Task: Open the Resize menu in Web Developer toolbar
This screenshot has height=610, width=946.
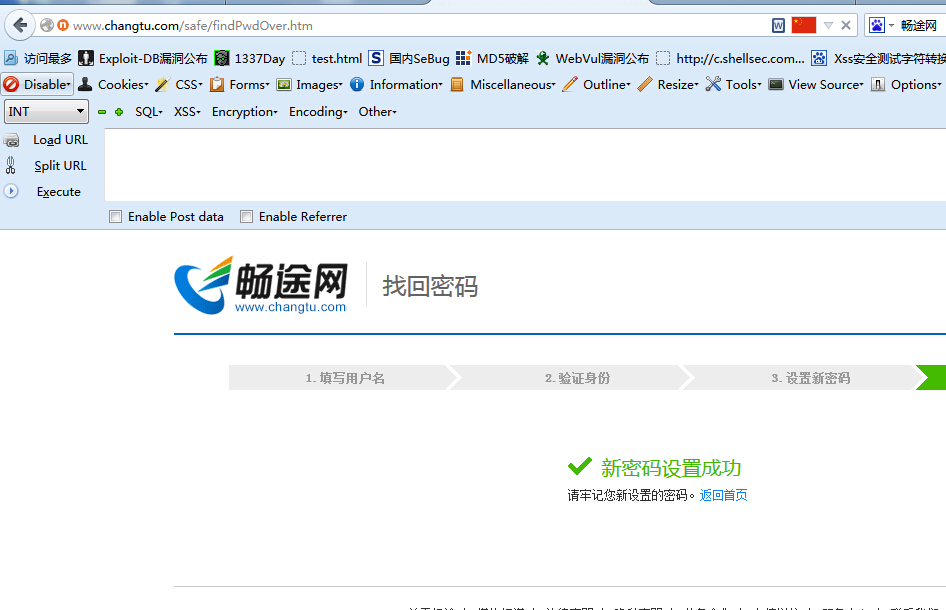Action: click(x=668, y=84)
